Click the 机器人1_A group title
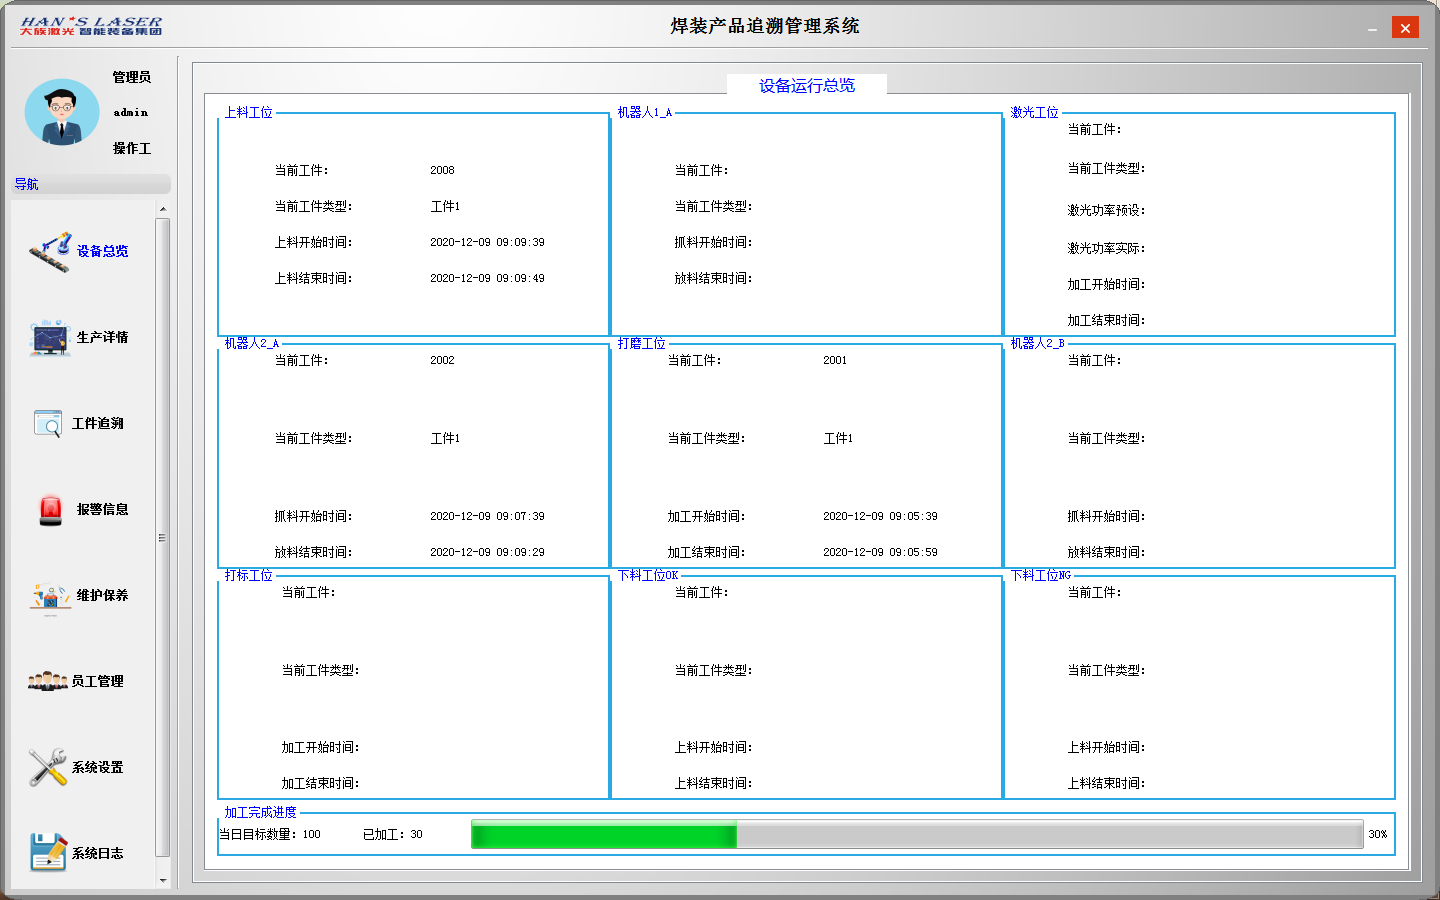Image resolution: width=1440 pixels, height=900 pixels. (x=644, y=113)
